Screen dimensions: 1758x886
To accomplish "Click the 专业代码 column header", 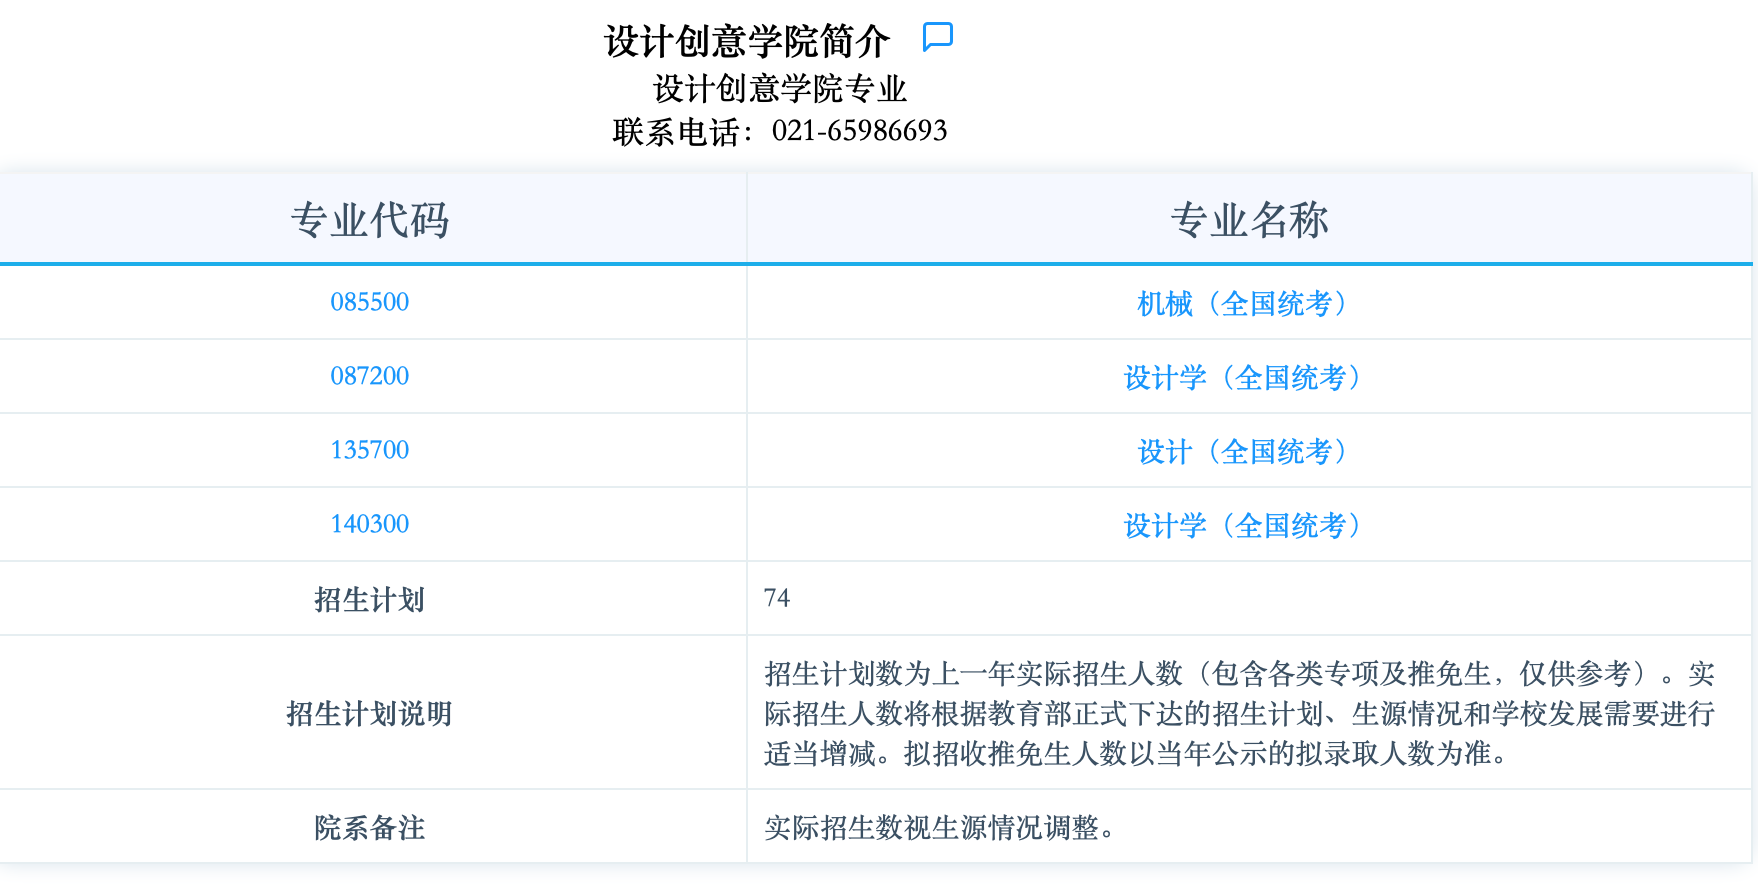I will [x=370, y=220].
